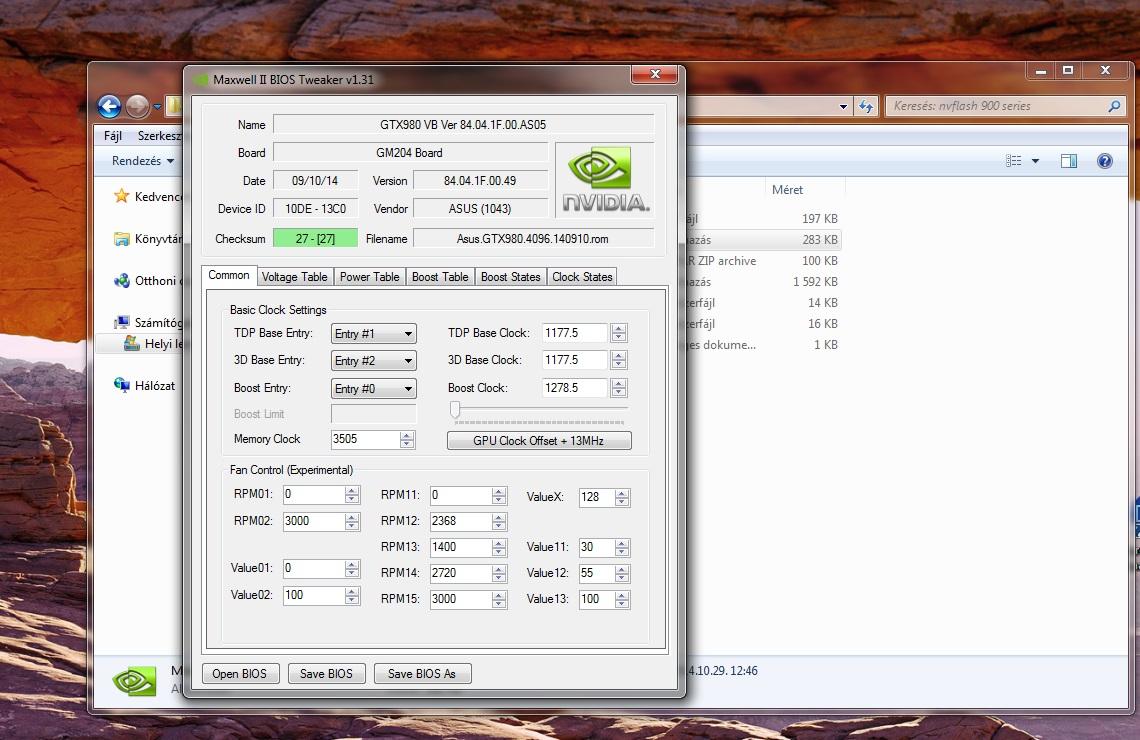Select the Kedvencek star icon in sidebar
Screen dimensions: 1140x740
[x=121, y=196]
